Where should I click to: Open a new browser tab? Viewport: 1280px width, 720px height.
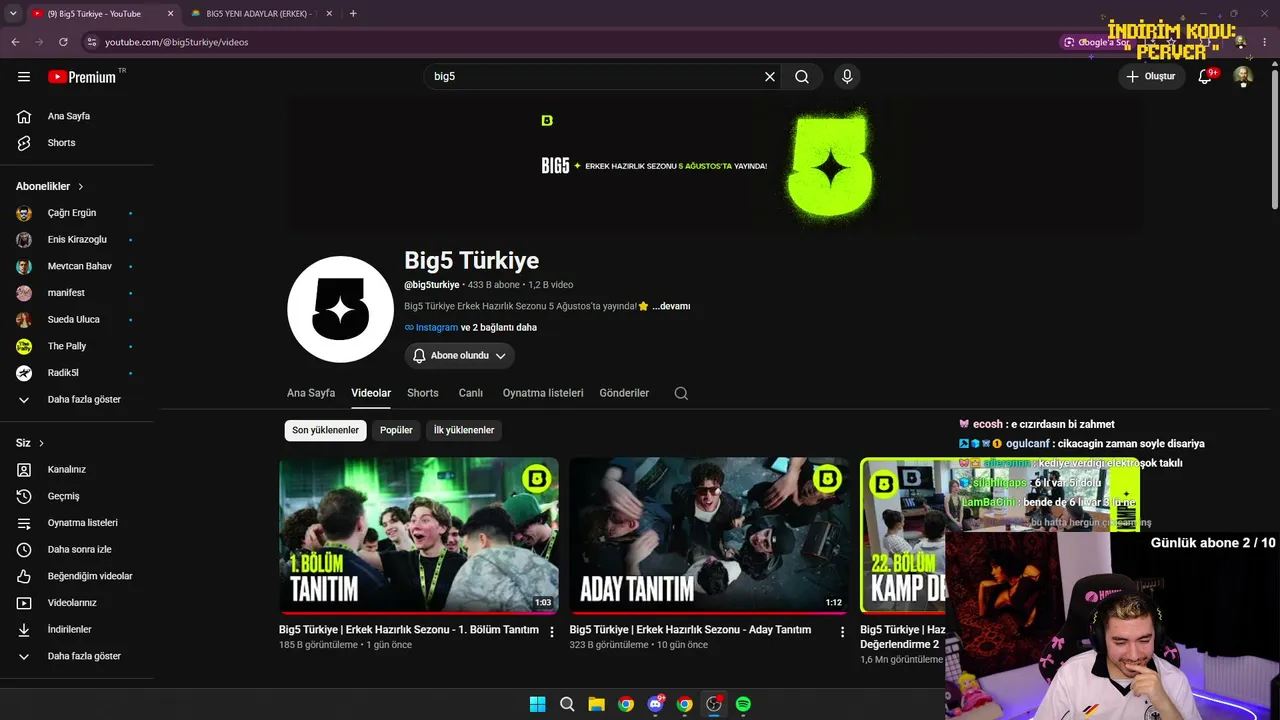(353, 13)
